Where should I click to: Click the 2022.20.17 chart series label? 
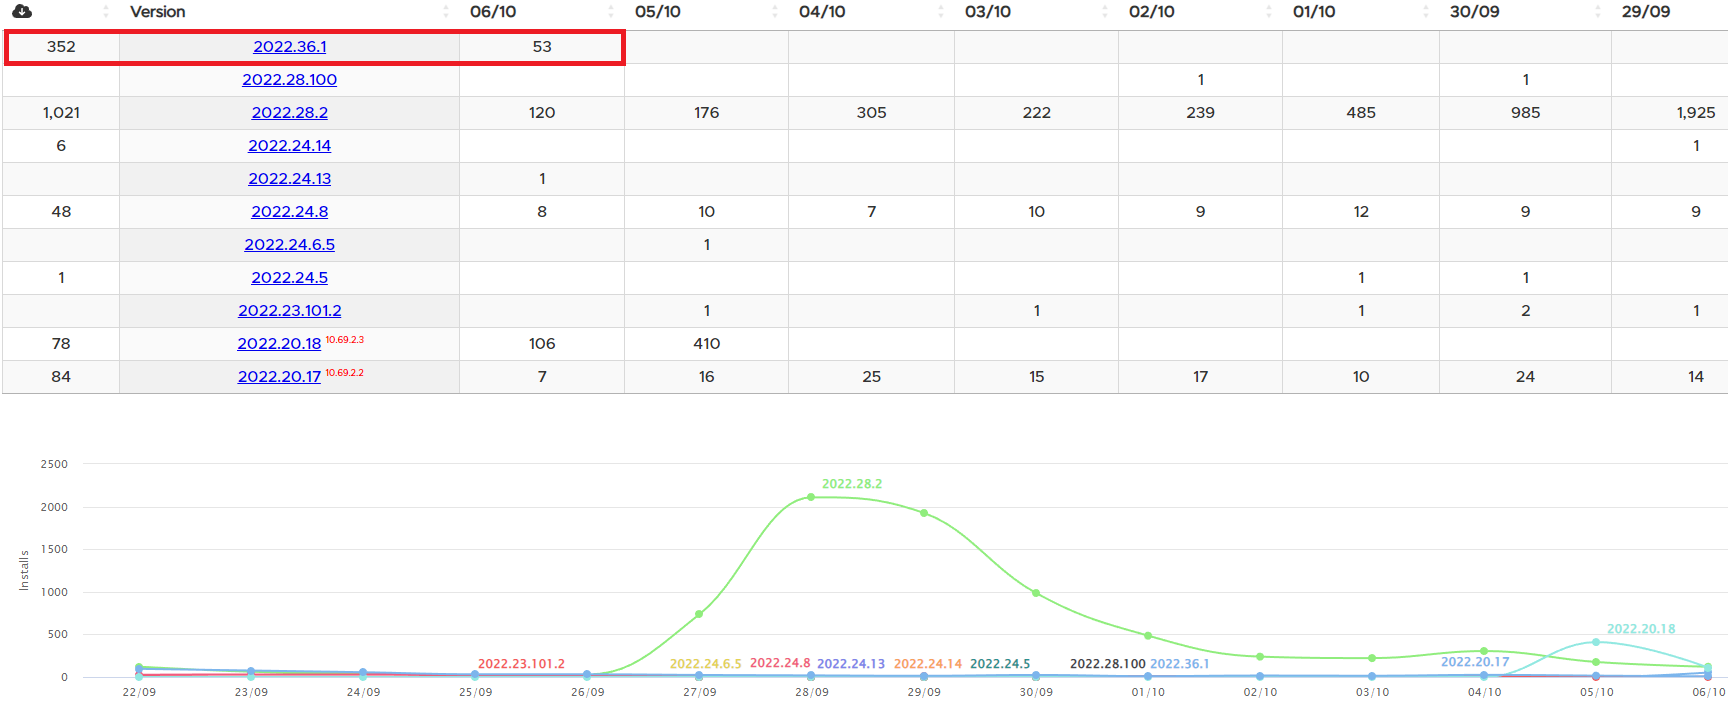coord(1475,662)
